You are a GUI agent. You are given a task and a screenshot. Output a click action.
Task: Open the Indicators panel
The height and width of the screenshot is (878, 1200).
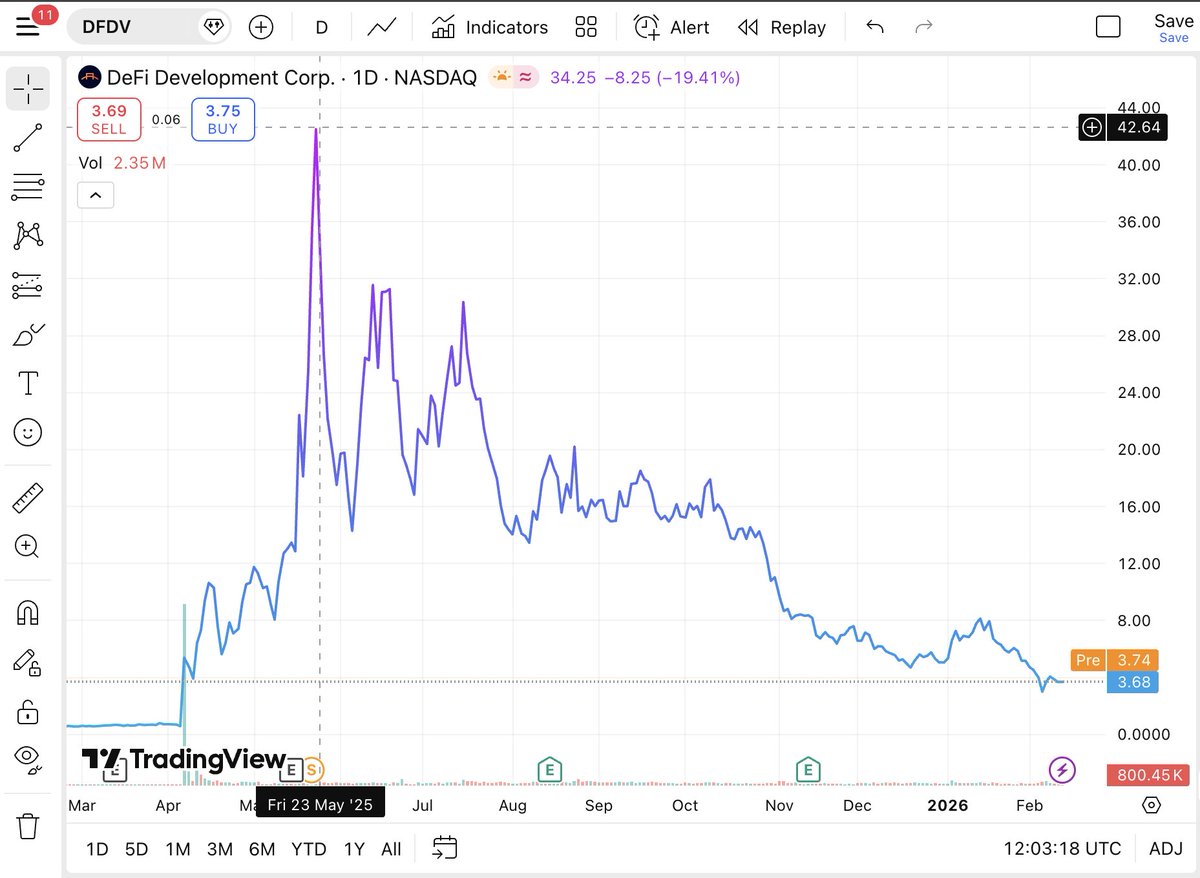click(x=490, y=27)
